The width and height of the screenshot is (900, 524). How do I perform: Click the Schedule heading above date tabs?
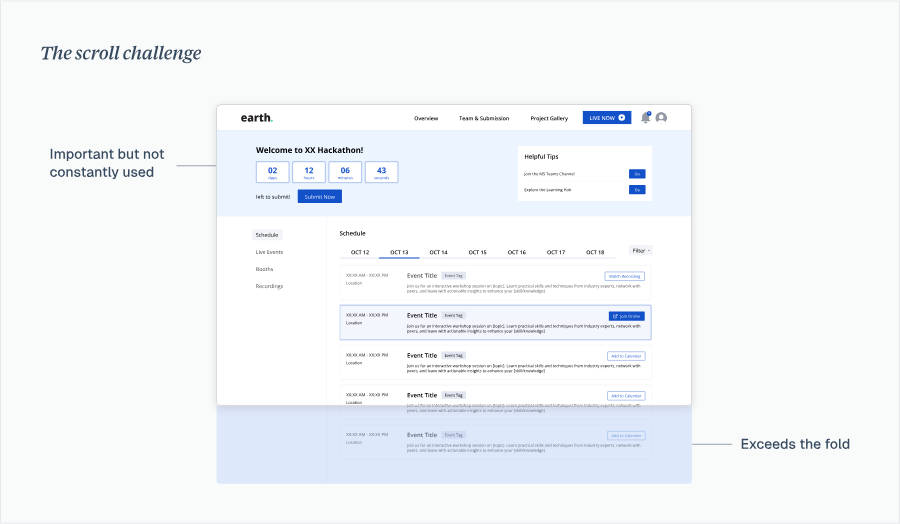coord(352,234)
